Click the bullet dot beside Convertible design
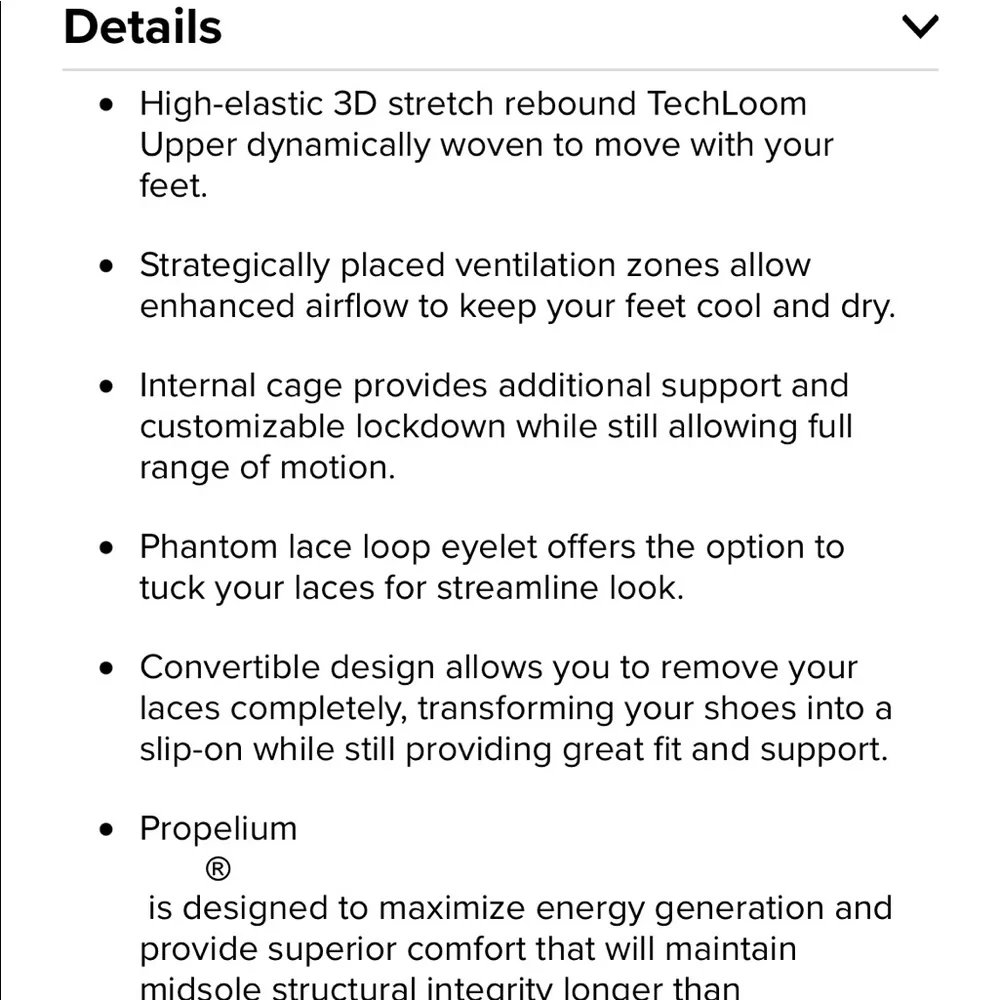Screen dimensions: 1000x1000 107,668
